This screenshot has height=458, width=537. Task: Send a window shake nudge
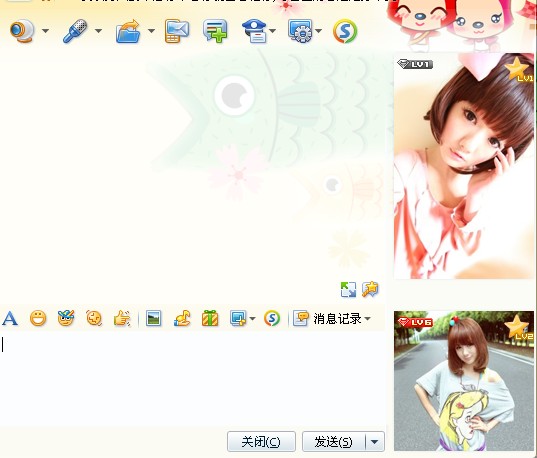click(x=94, y=318)
